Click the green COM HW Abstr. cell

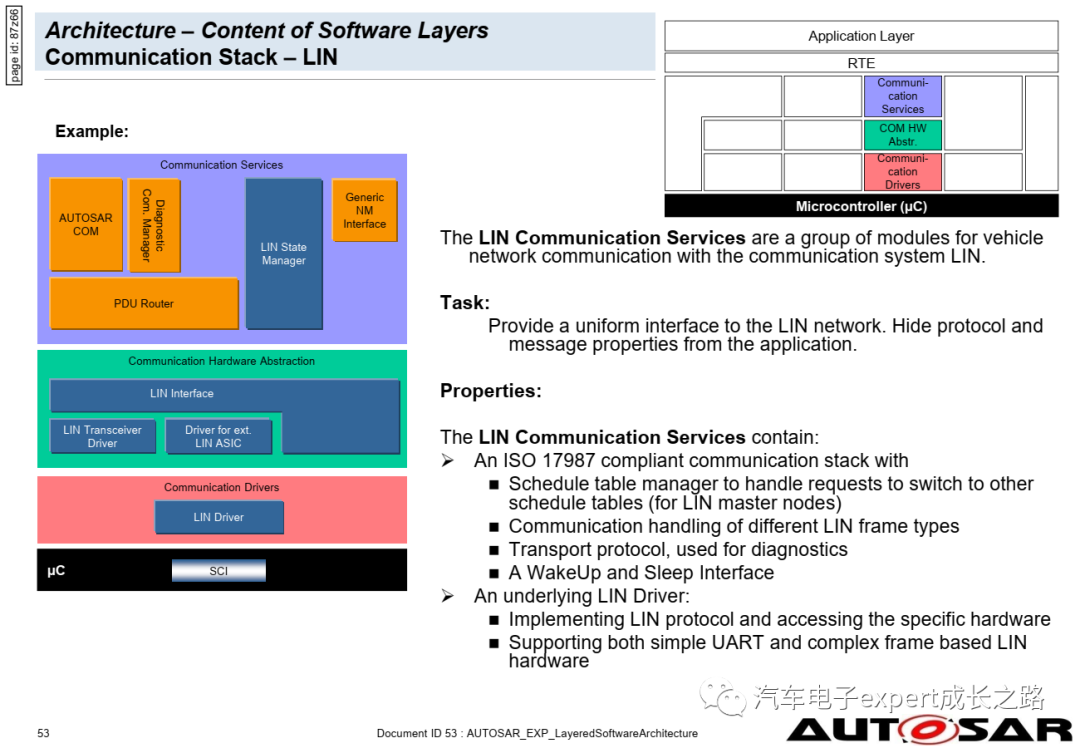[902, 135]
